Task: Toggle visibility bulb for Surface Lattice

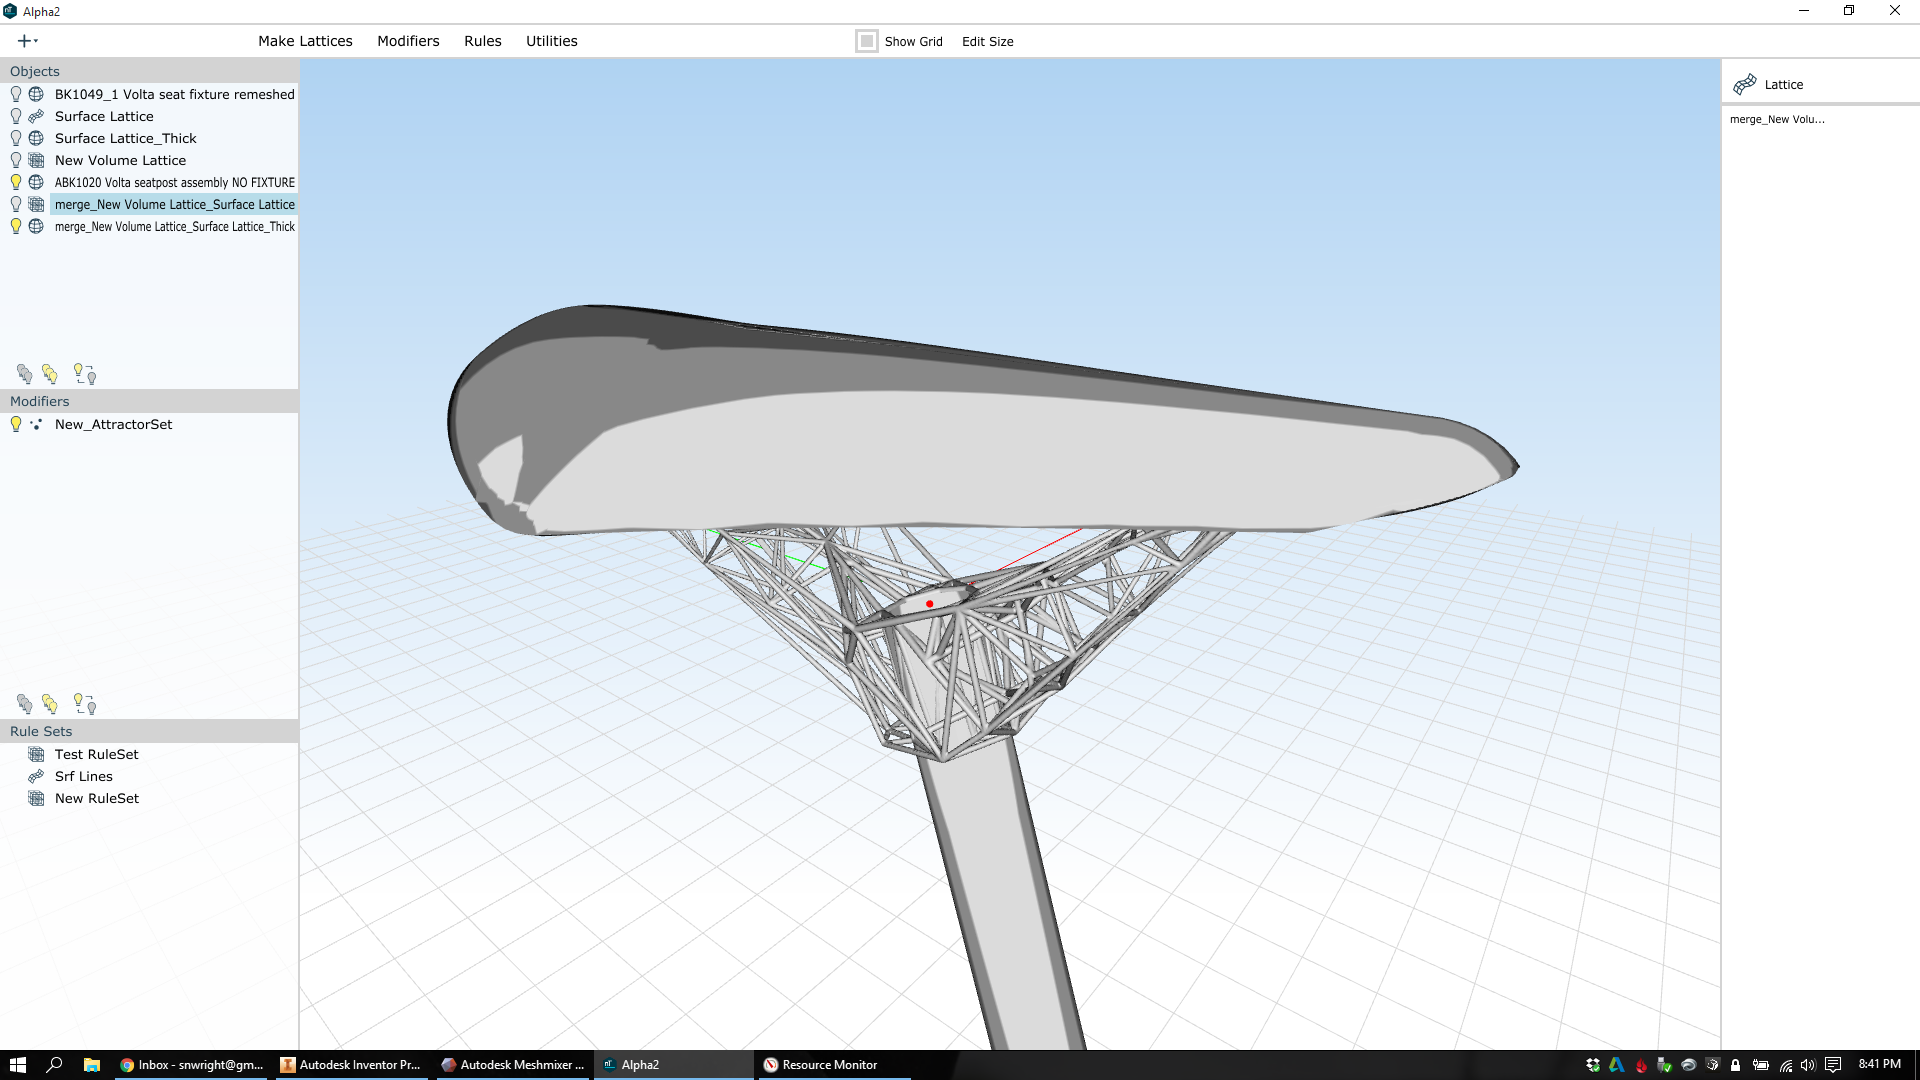Action: (x=16, y=116)
